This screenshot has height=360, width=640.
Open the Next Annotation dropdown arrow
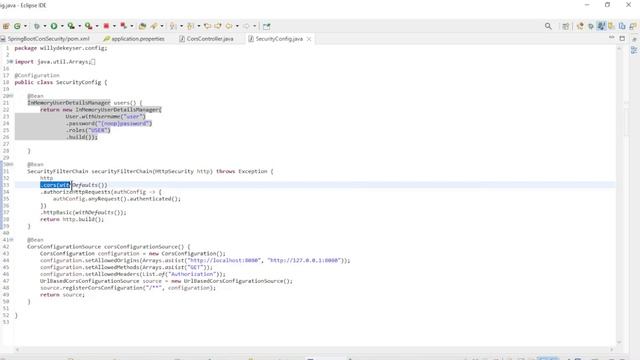click(181, 26)
